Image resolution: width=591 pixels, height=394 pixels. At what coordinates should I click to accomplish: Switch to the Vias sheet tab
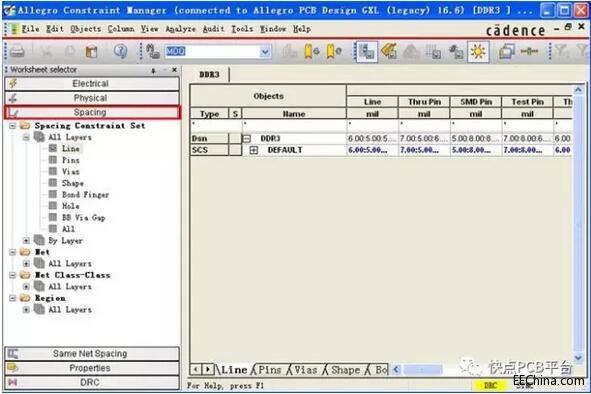coord(306,370)
